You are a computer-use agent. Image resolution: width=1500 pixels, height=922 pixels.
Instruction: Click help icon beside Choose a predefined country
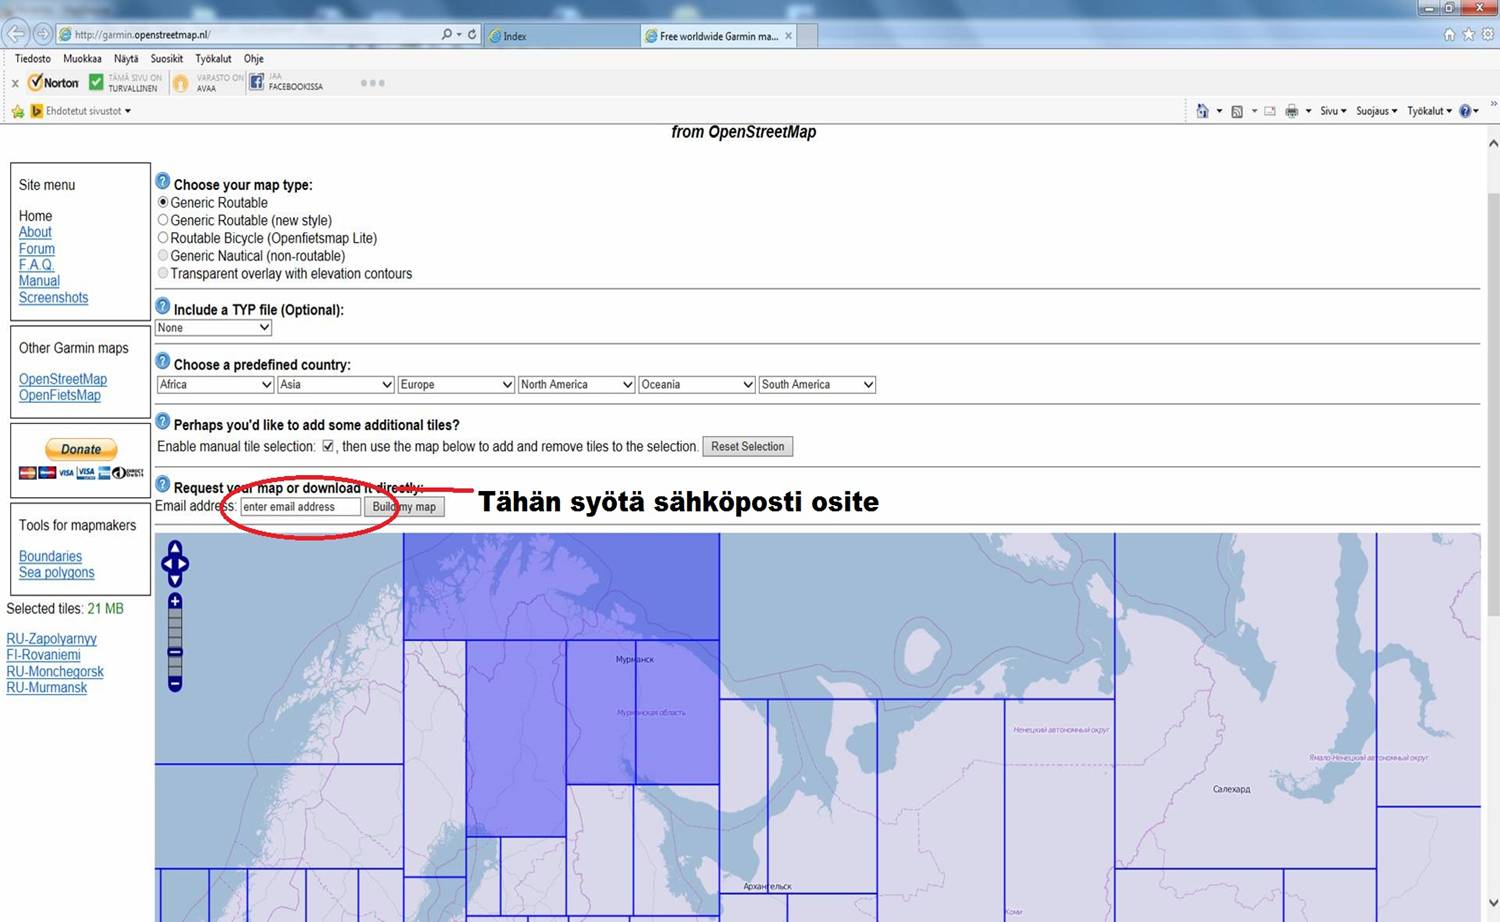click(x=163, y=362)
